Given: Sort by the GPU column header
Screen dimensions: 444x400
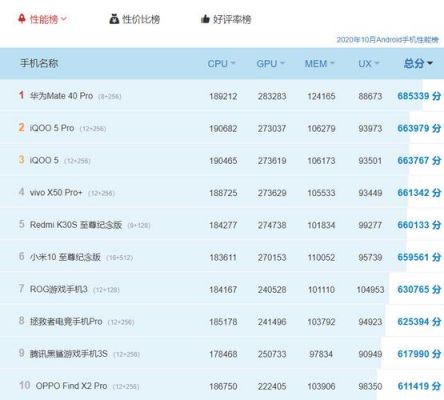Looking at the screenshot, I should coord(270,63).
